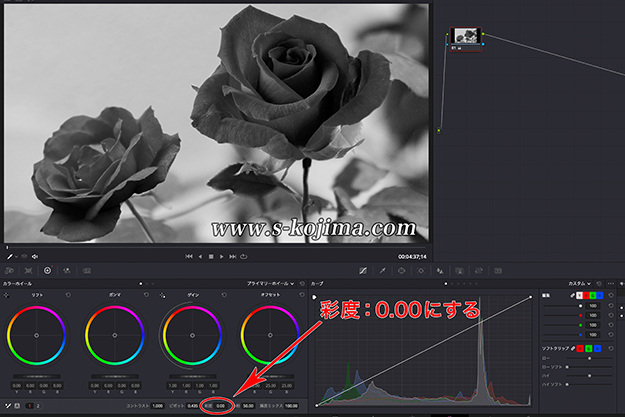Image resolution: width=625 pixels, height=417 pixels.
Task: Open the RGB Mixer palette icon
Action: click(x=67, y=271)
